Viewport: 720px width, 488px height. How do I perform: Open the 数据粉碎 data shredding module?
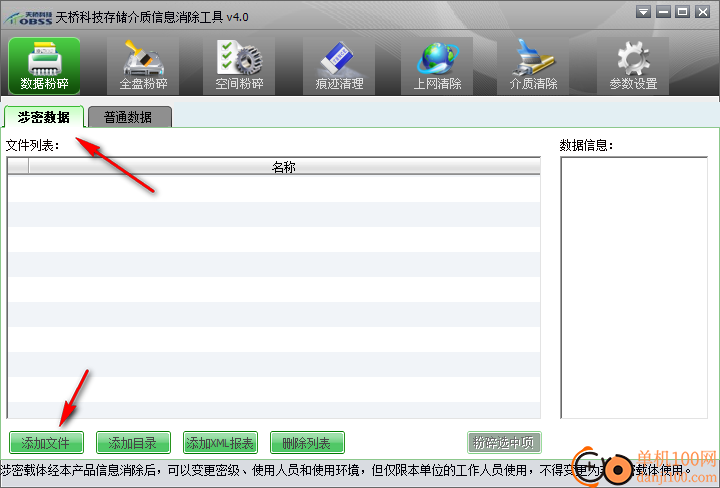[x=44, y=66]
